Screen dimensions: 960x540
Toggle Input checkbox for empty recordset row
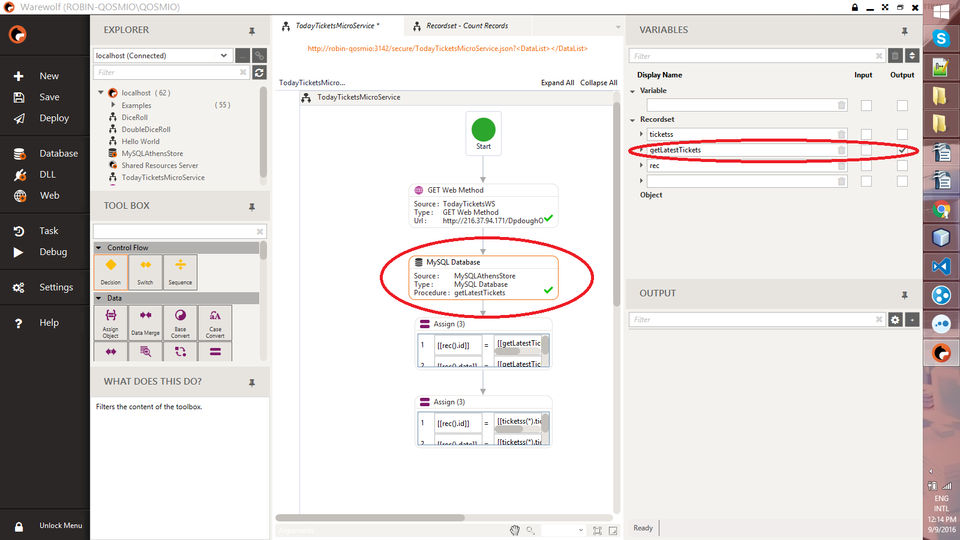coord(866,181)
